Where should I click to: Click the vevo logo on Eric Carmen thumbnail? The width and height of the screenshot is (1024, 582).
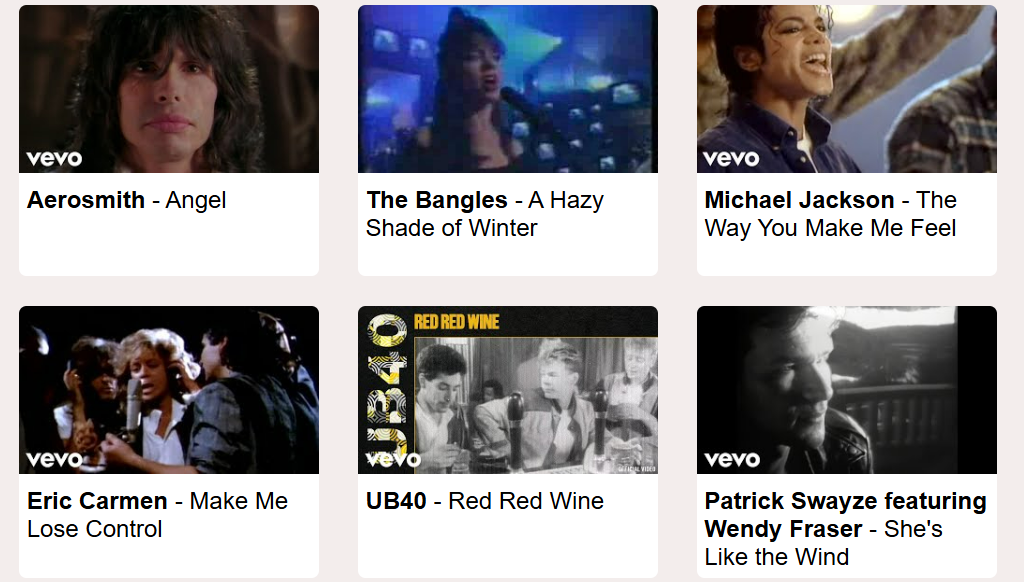pyautogui.click(x=54, y=460)
